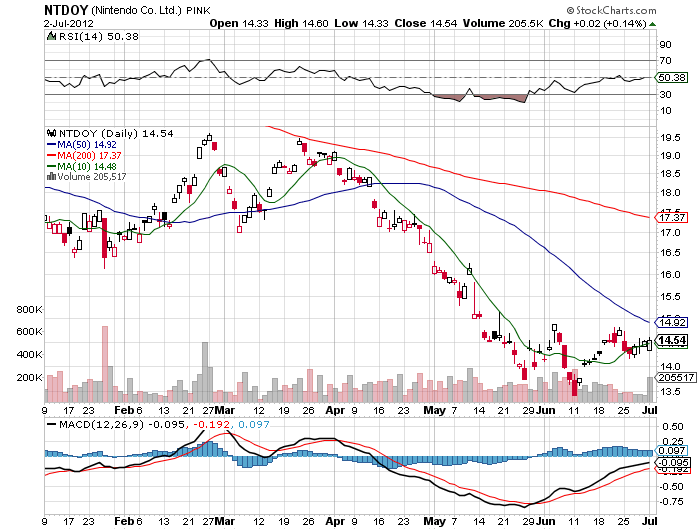
Task: Click the black MACD line swatch in the legend
Action: [x=51, y=424]
